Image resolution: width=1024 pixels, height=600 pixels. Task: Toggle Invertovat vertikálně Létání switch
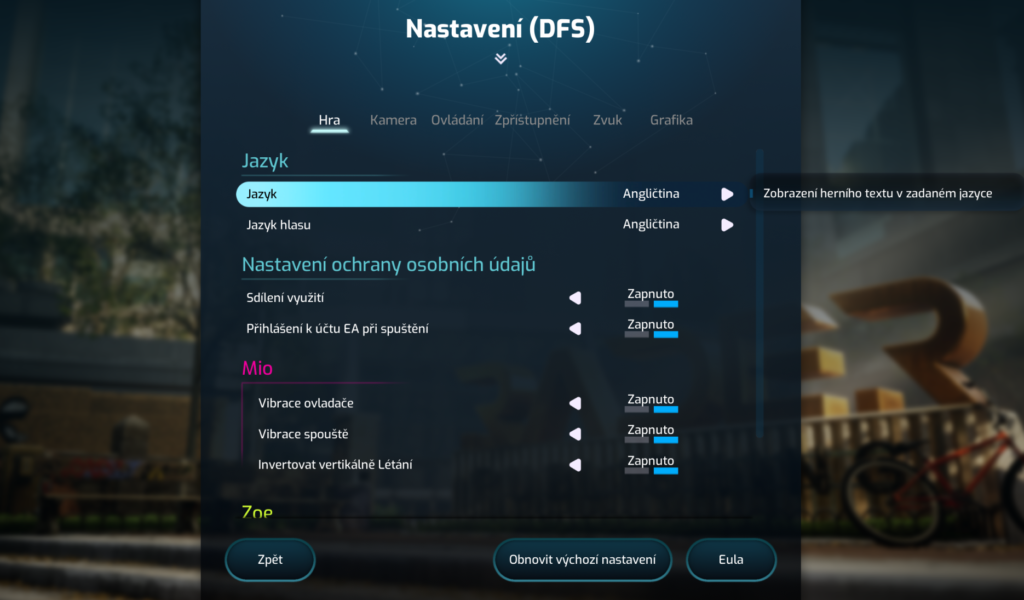651,471
